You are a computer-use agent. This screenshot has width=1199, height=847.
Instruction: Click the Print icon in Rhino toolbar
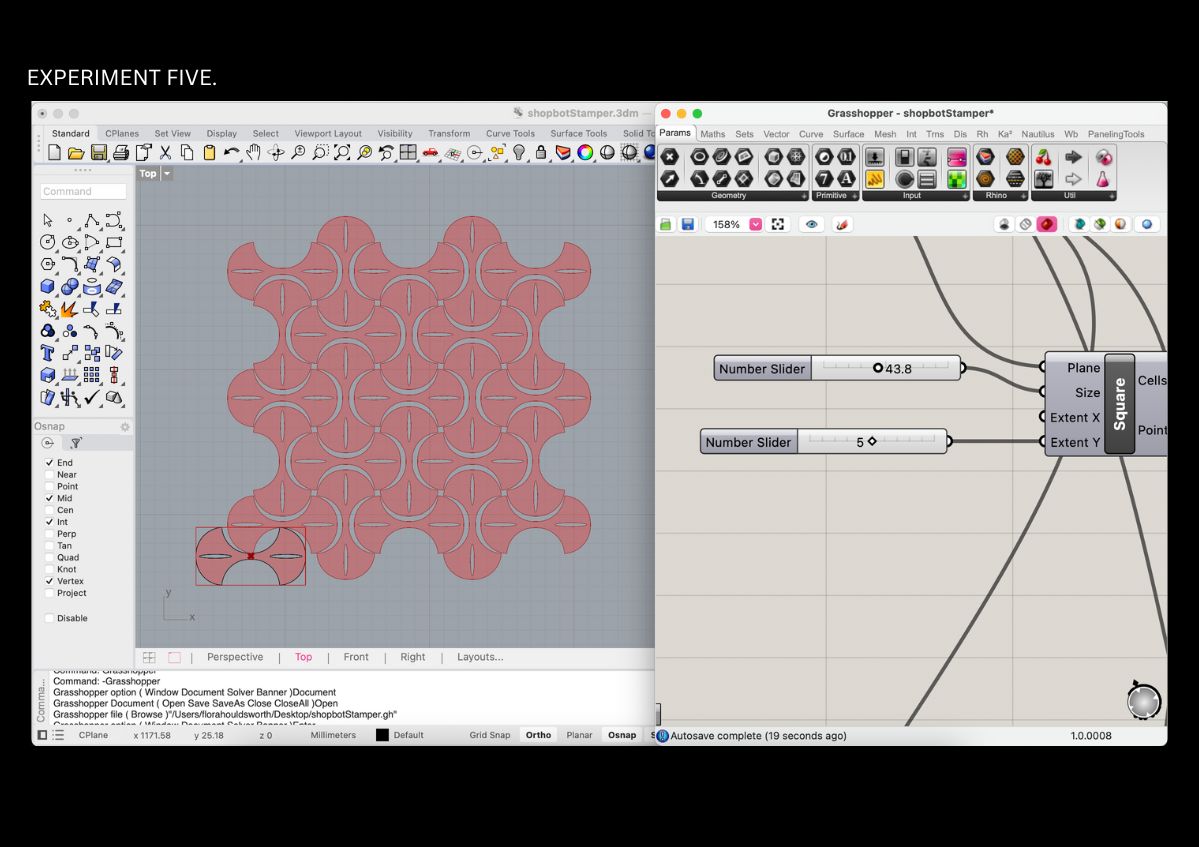tap(121, 153)
